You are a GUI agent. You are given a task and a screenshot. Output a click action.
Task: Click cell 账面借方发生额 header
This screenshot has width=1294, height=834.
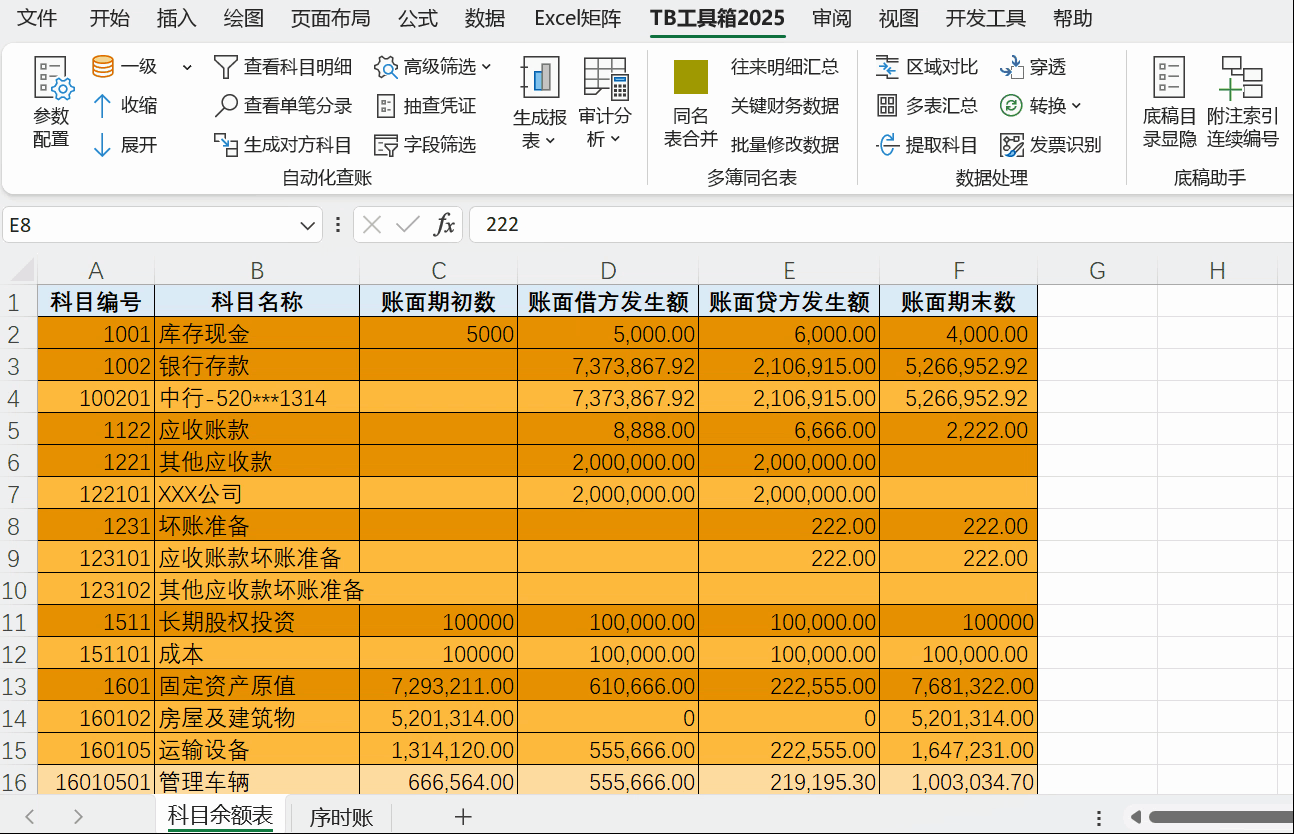coord(608,302)
